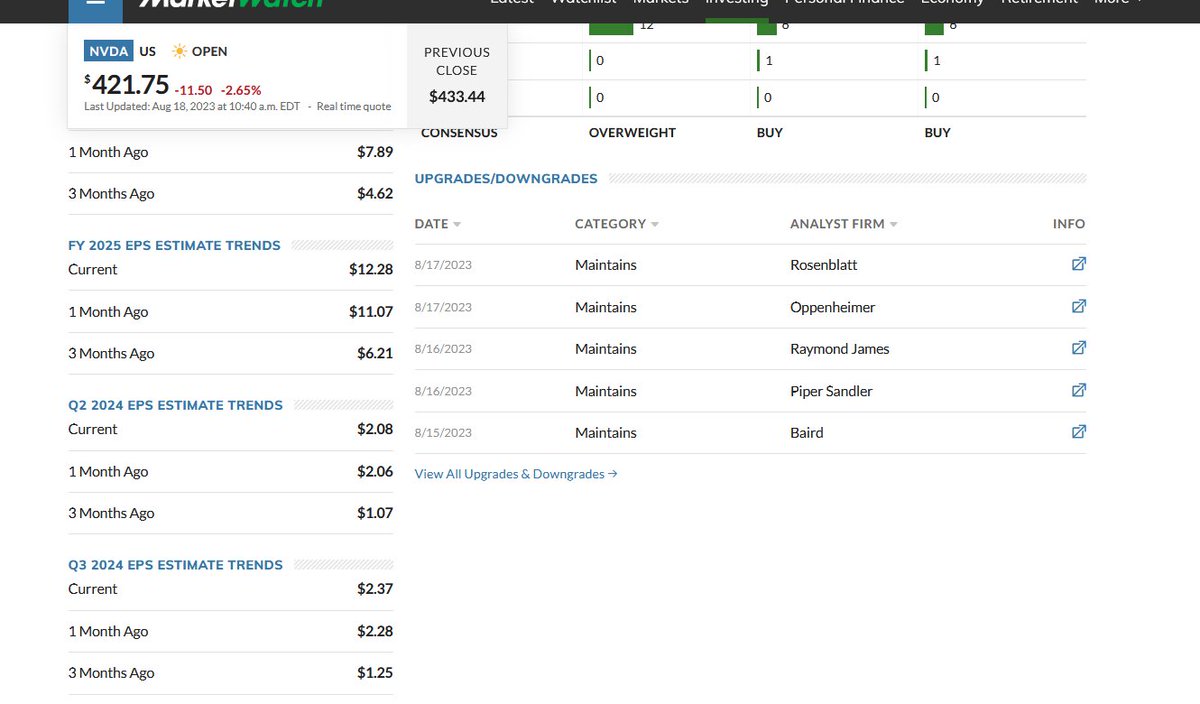This screenshot has width=1200, height=704.
Task: Sort upgrades table by CATEGORY column
Action: pos(617,224)
